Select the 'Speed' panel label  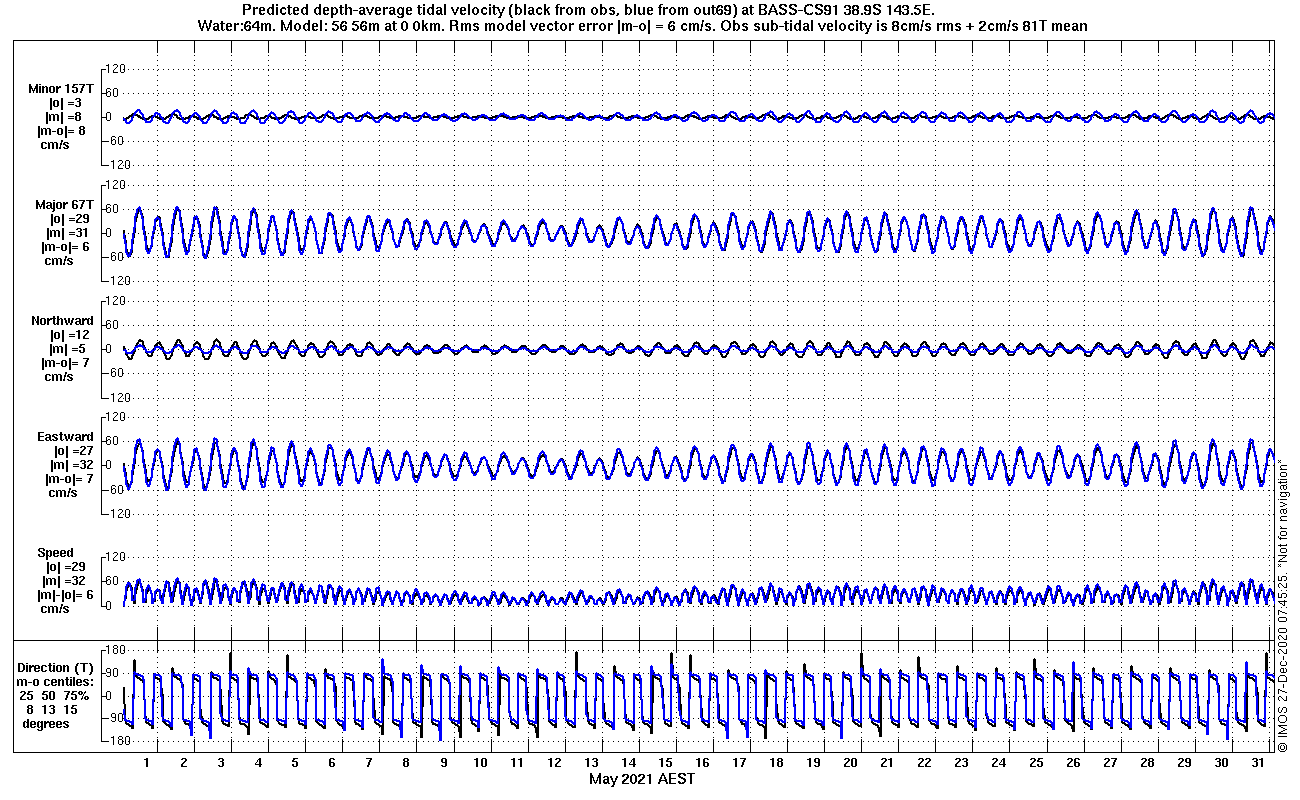pyautogui.click(x=56, y=553)
